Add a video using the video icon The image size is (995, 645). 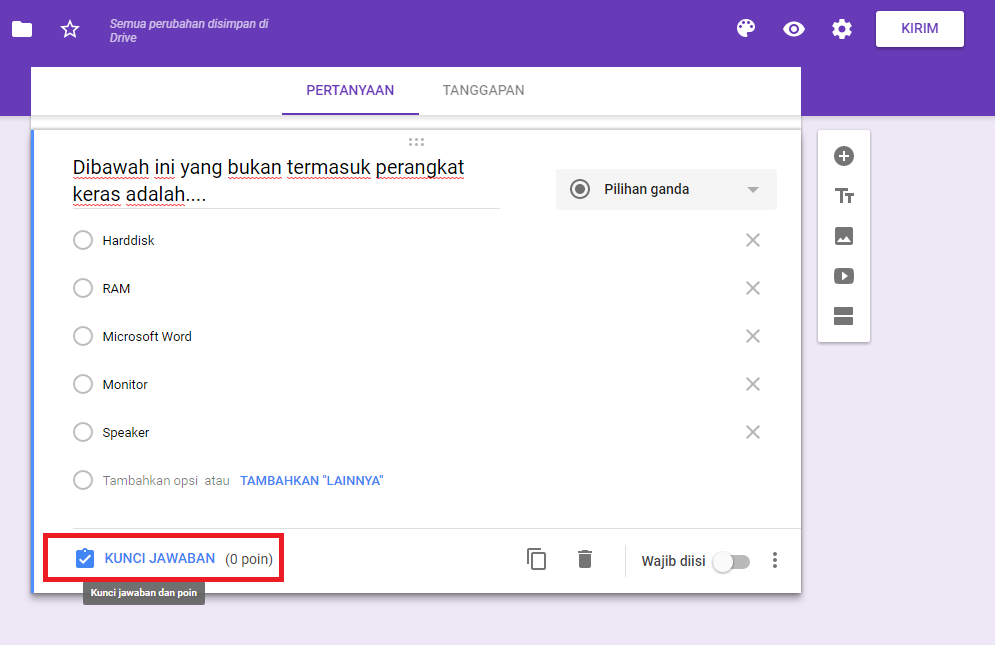(x=844, y=276)
